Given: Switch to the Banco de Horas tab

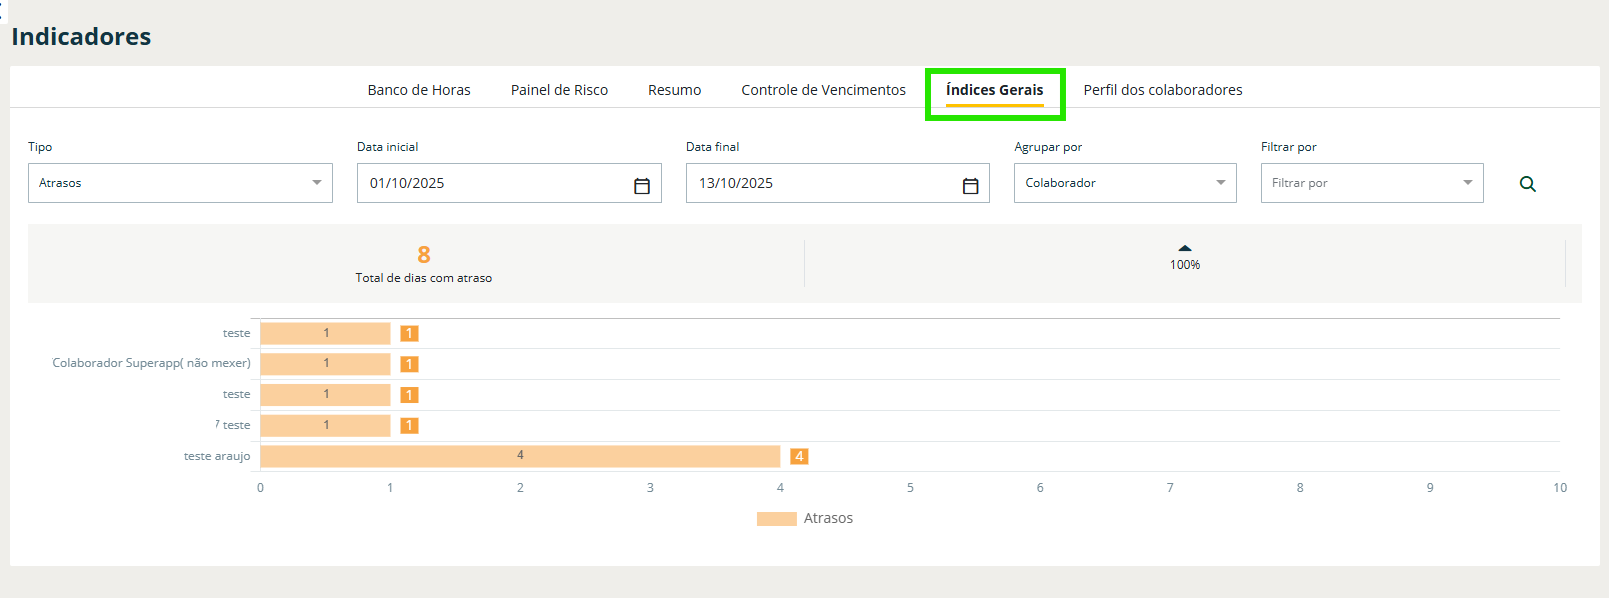Looking at the screenshot, I should pos(419,90).
